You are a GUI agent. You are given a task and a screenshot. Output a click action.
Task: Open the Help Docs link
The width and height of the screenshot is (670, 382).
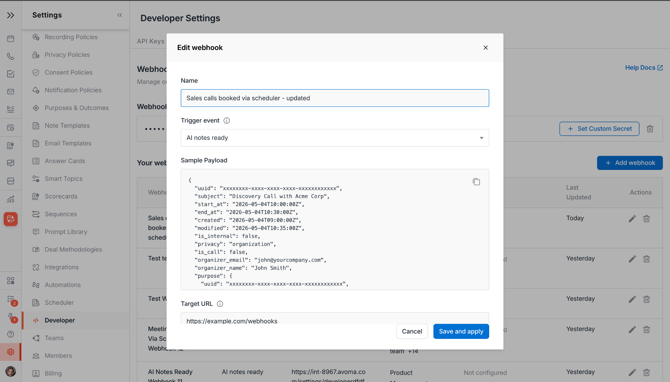[x=644, y=68]
